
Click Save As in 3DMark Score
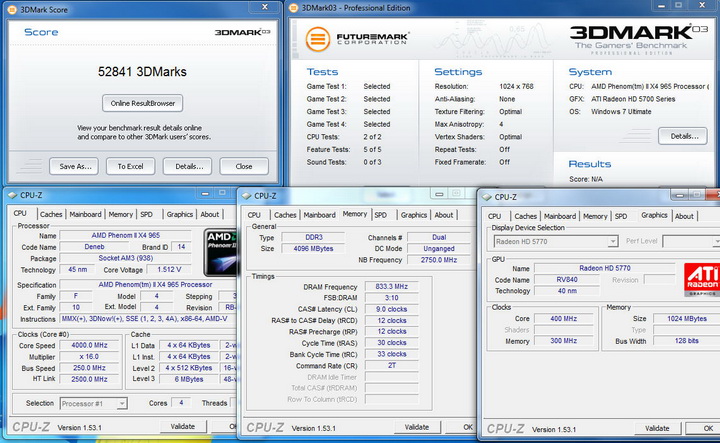(75, 166)
